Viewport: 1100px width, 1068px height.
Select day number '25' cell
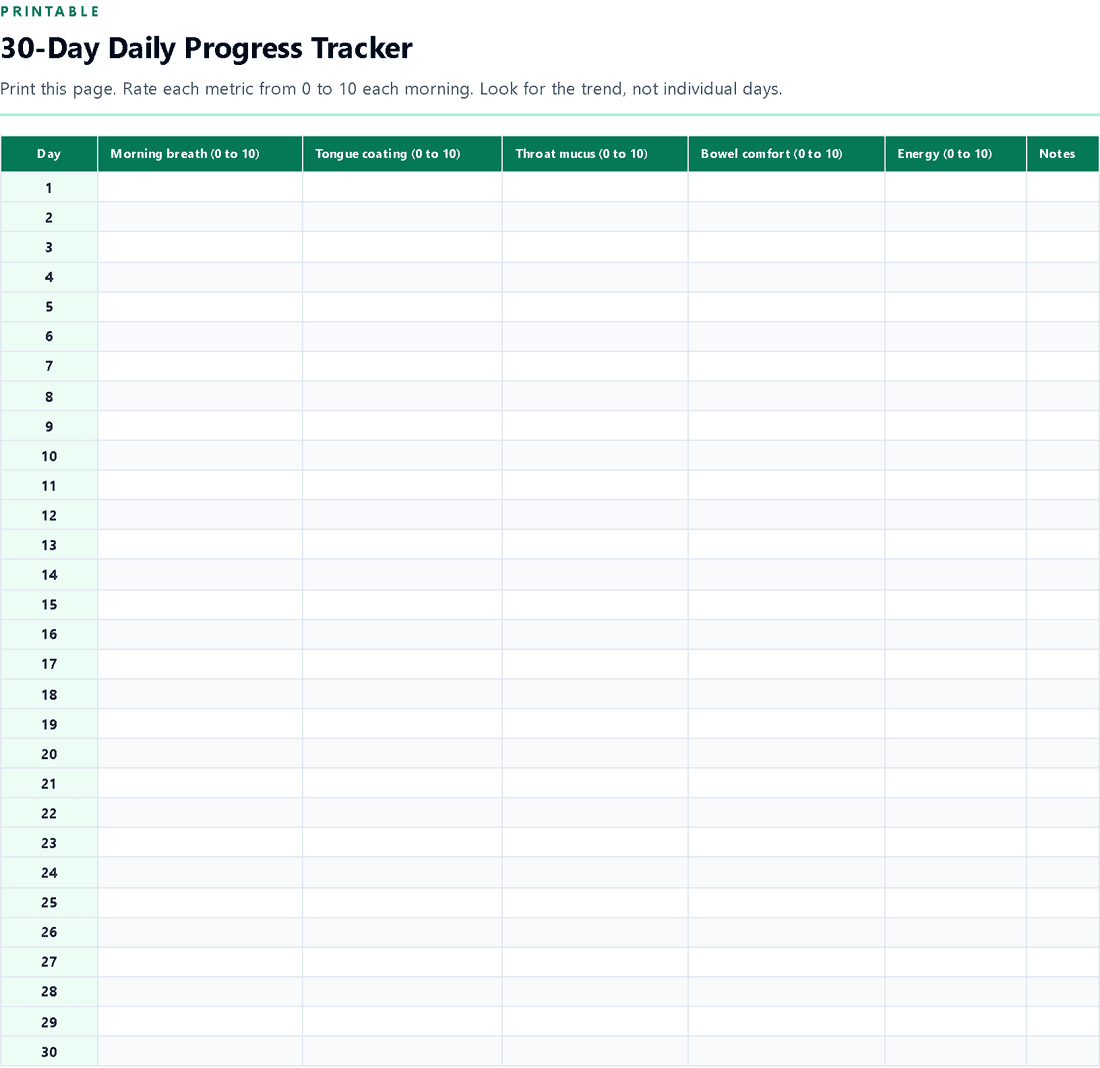pyautogui.click(x=49, y=902)
